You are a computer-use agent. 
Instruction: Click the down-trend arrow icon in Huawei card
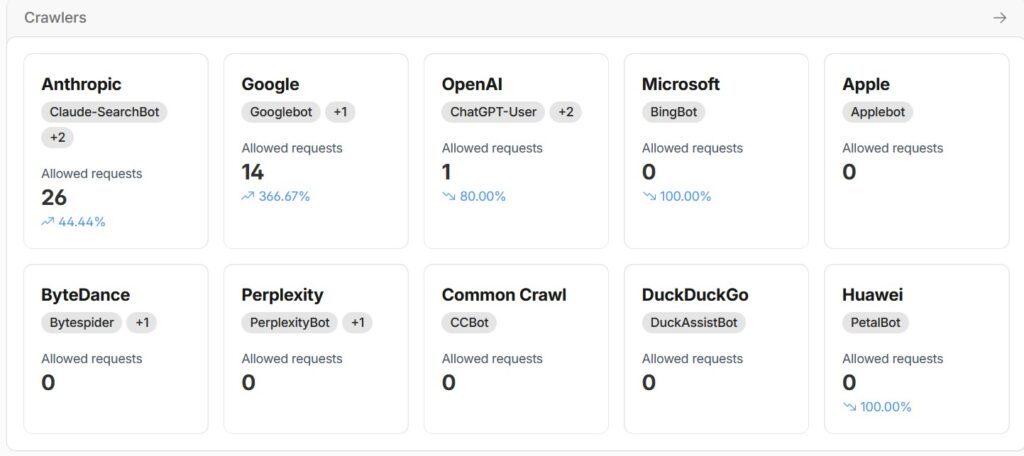coord(850,407)
